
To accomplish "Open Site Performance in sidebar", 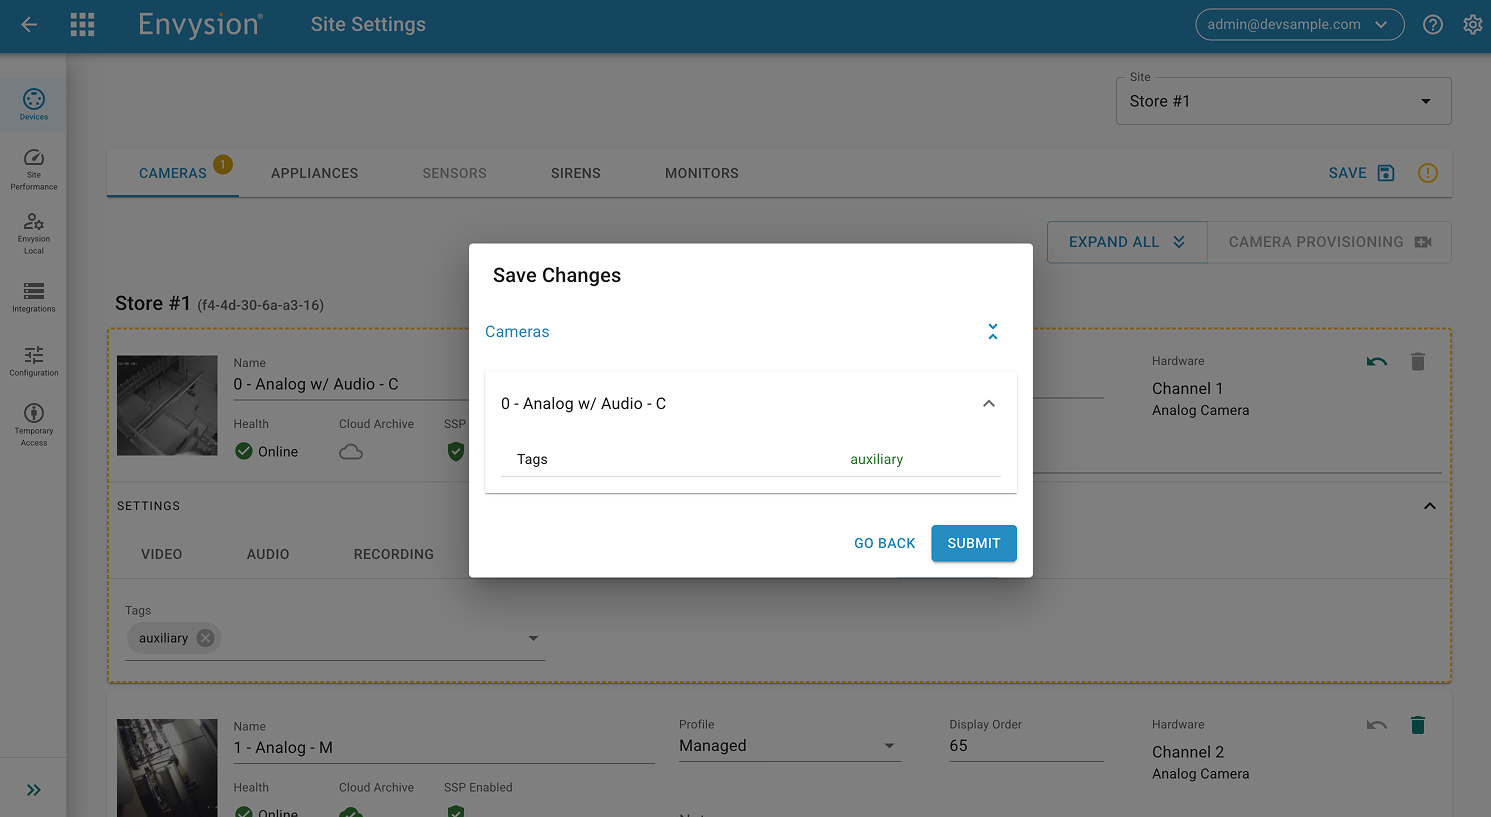I will click(x=34, y=168).
